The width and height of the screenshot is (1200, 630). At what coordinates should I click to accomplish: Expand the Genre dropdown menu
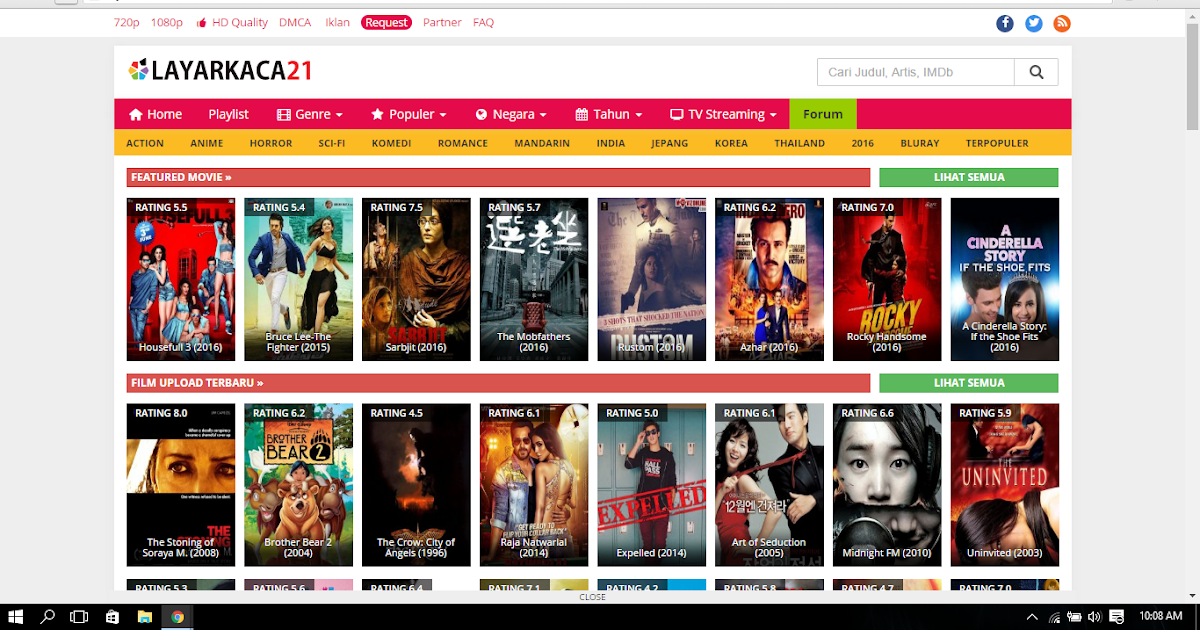(310, 114)
